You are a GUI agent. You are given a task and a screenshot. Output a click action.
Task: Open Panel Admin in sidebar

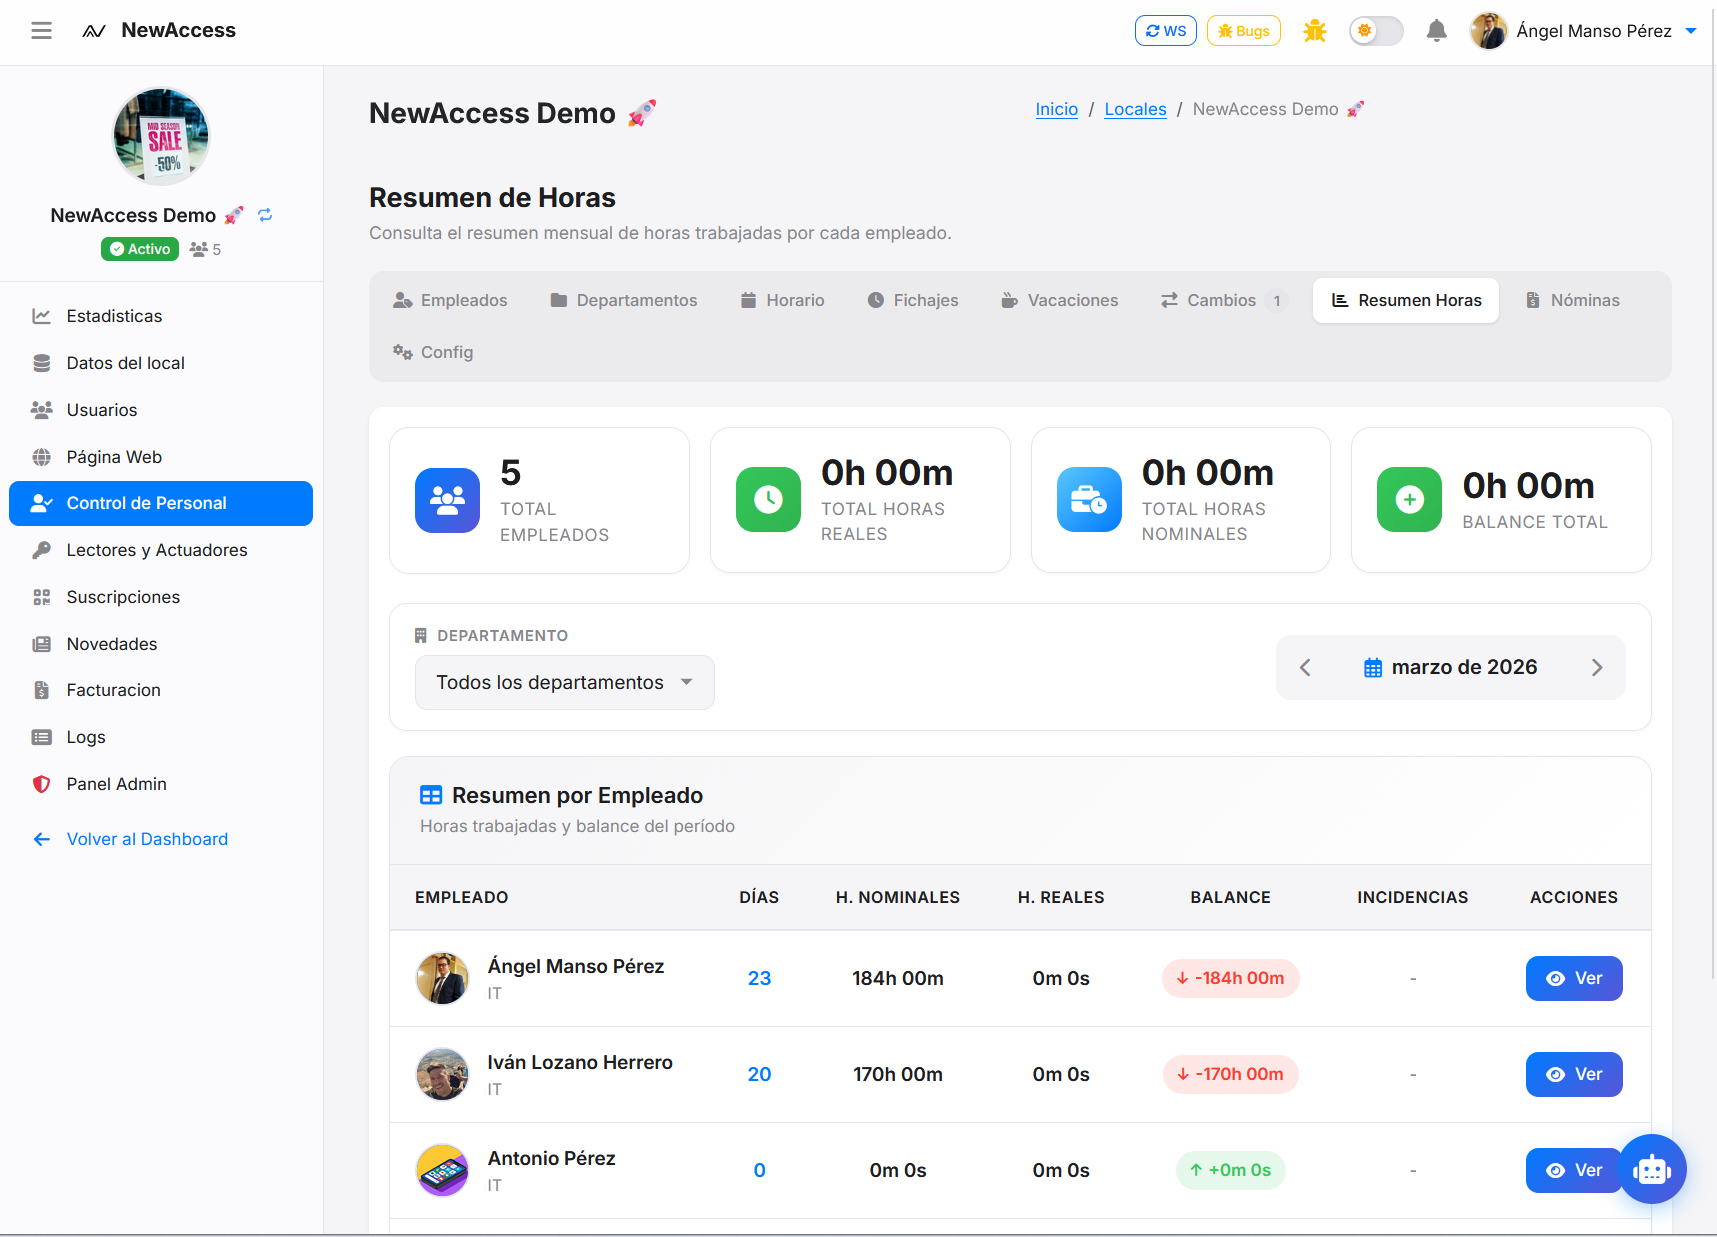click(161, 785)
